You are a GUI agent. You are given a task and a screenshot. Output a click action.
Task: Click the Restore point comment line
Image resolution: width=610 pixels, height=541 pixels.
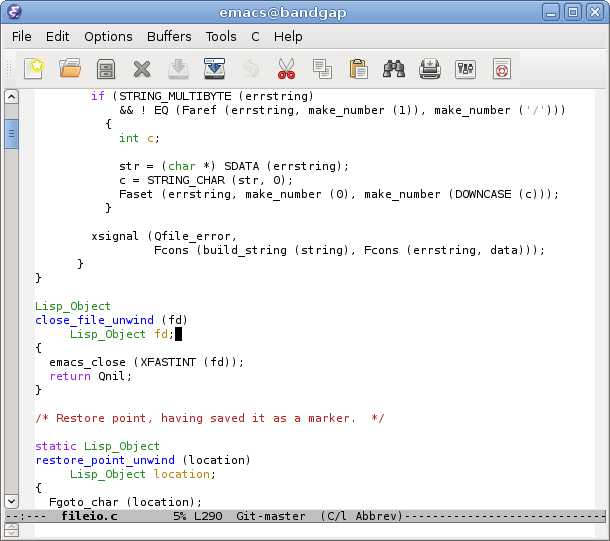point(210,418)
